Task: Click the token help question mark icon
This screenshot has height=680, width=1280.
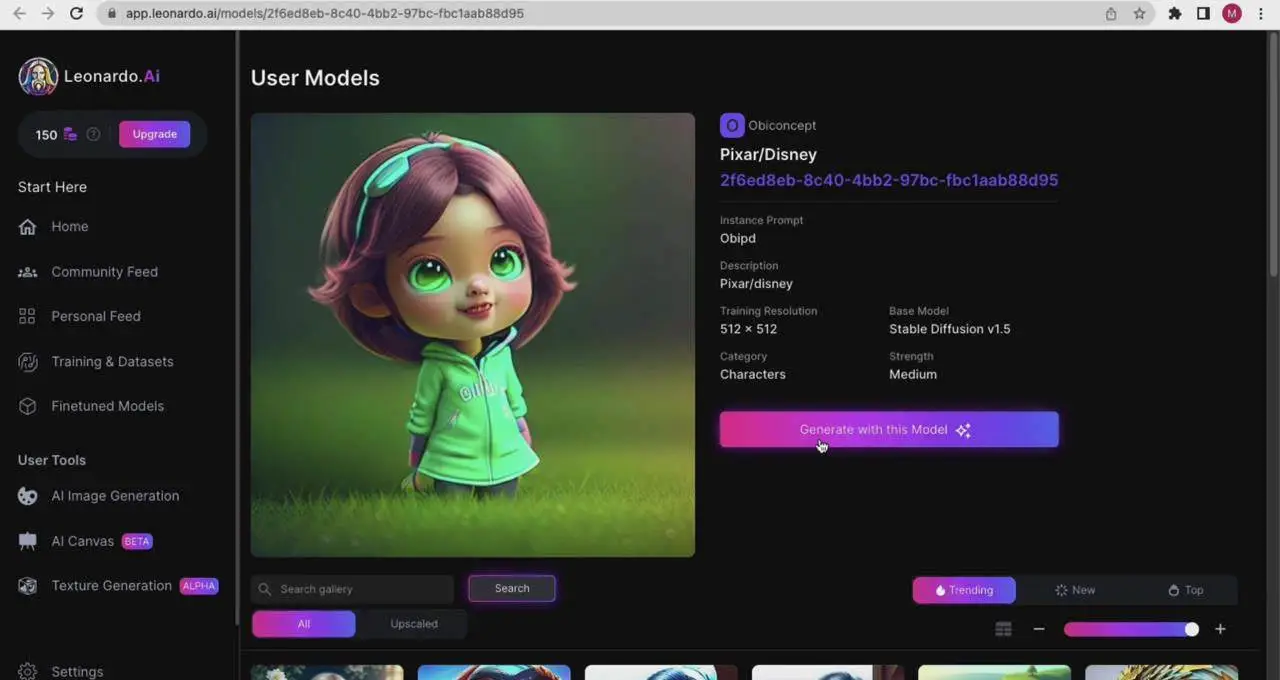Action: 93,134
